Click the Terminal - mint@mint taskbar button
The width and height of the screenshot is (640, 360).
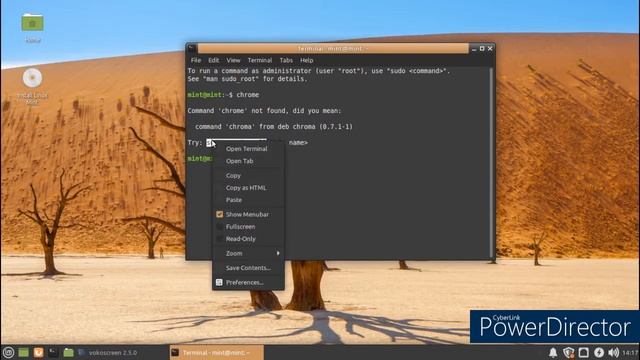tap(217, 352)
